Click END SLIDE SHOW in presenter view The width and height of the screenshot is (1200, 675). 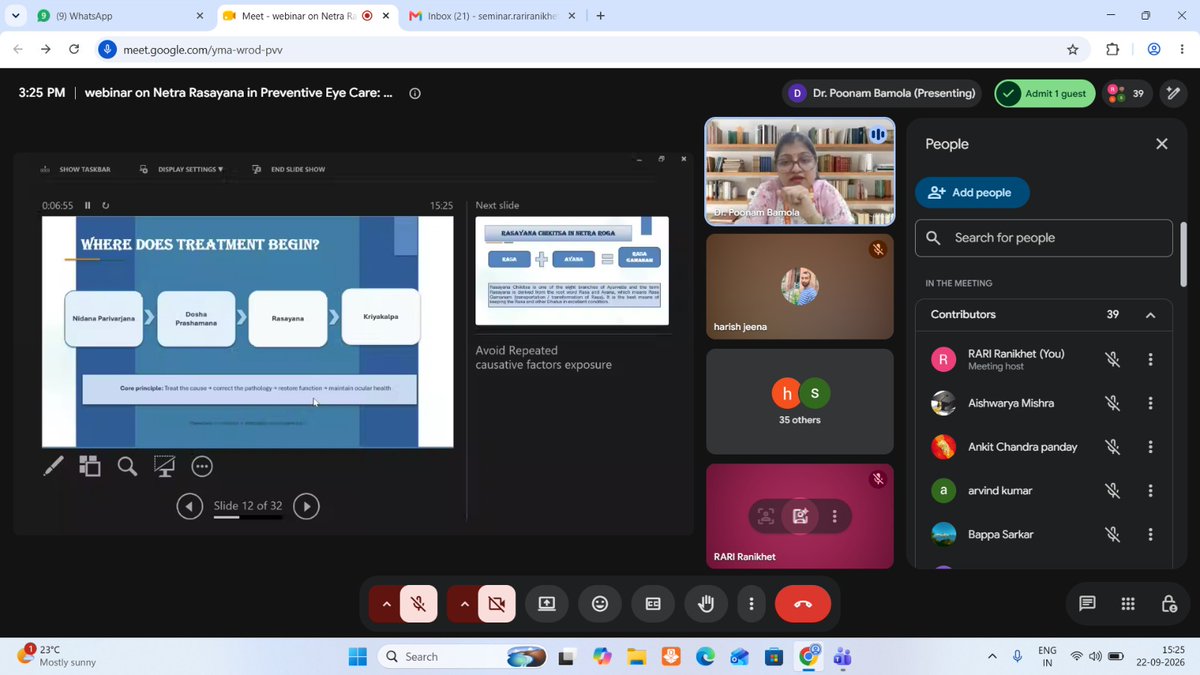click(289, 169)
